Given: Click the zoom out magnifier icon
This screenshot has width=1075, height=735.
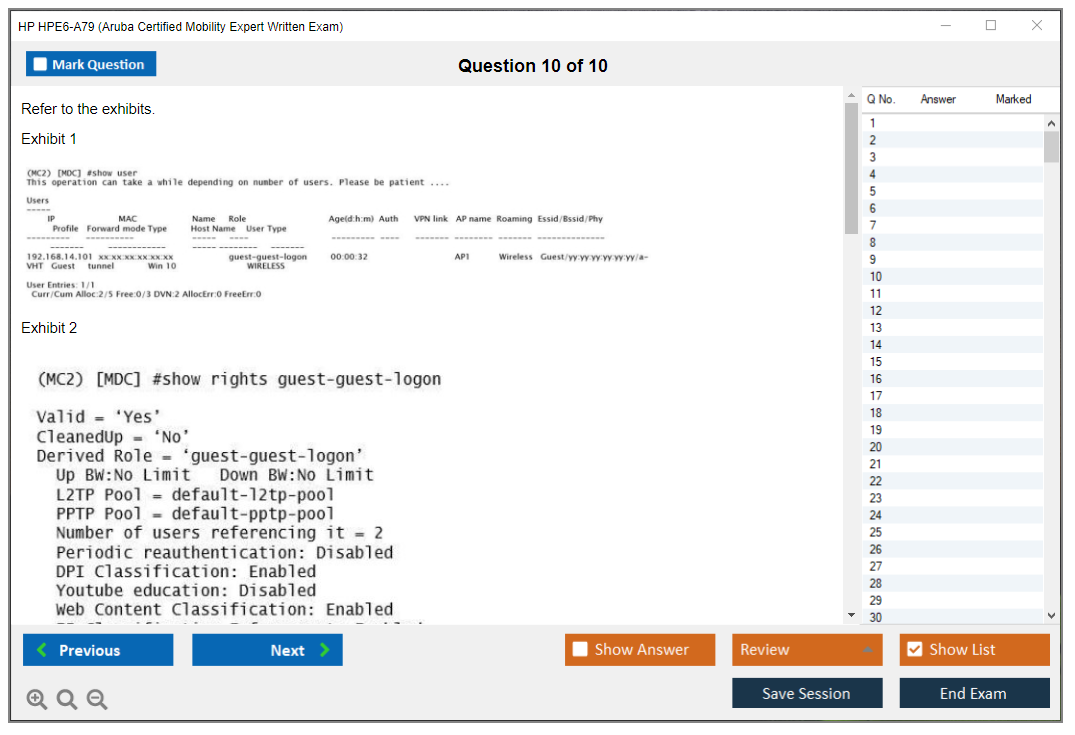Looking at the screenshot, I should [97, 700].
